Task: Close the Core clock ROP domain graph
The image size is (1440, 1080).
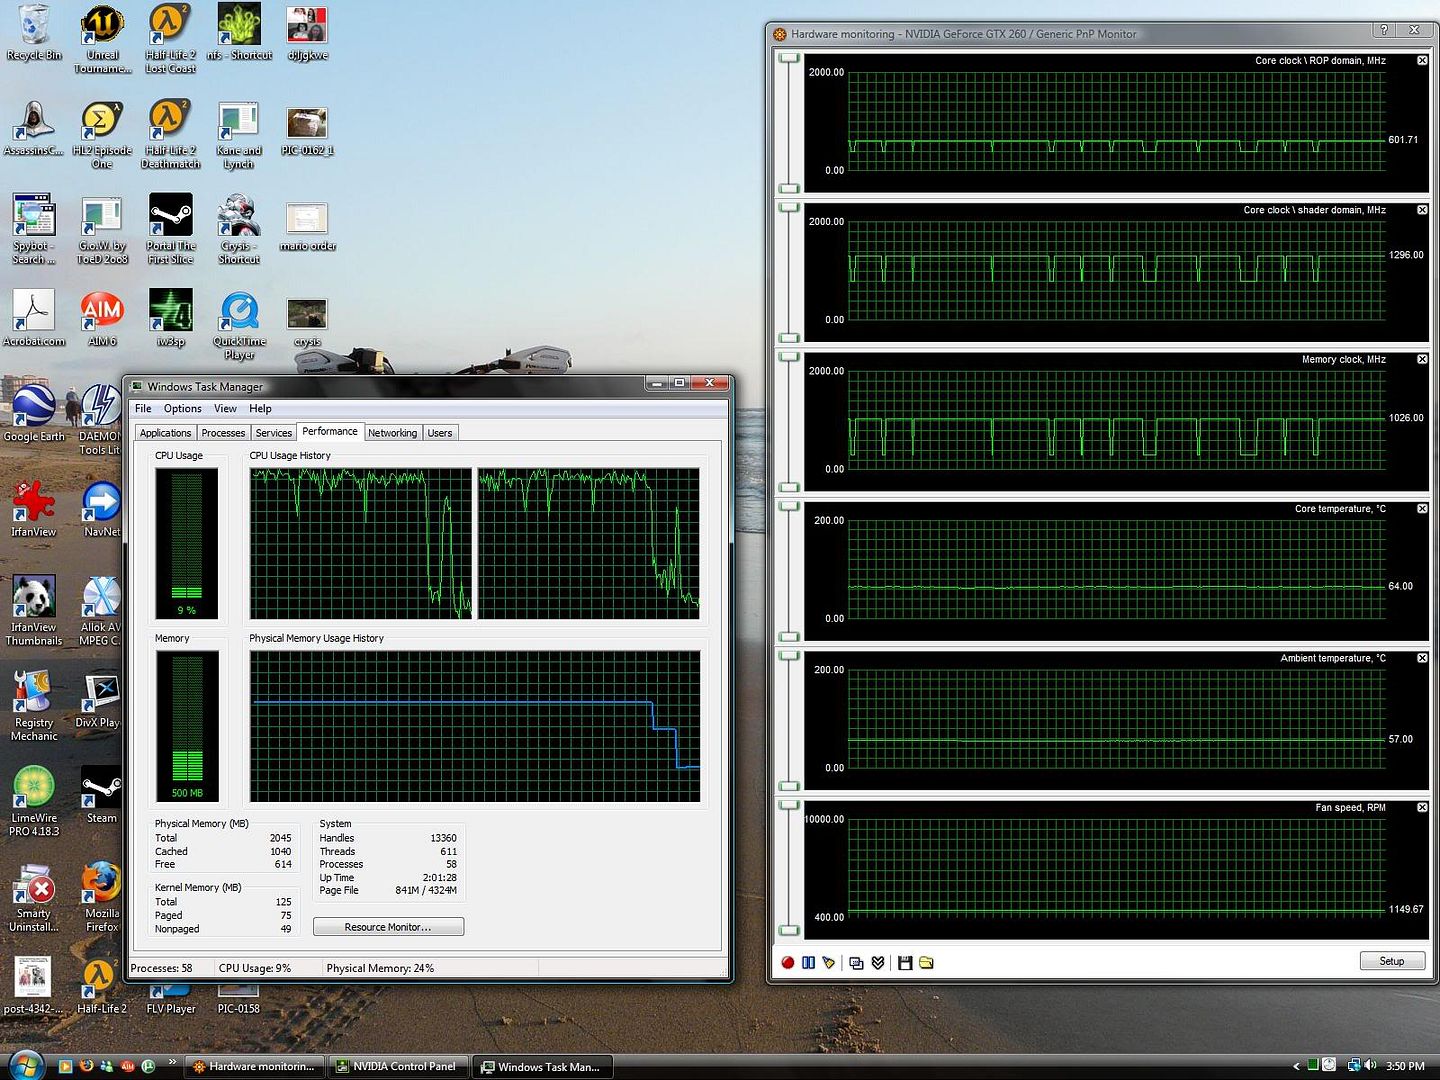Action: pos(1422,61)
